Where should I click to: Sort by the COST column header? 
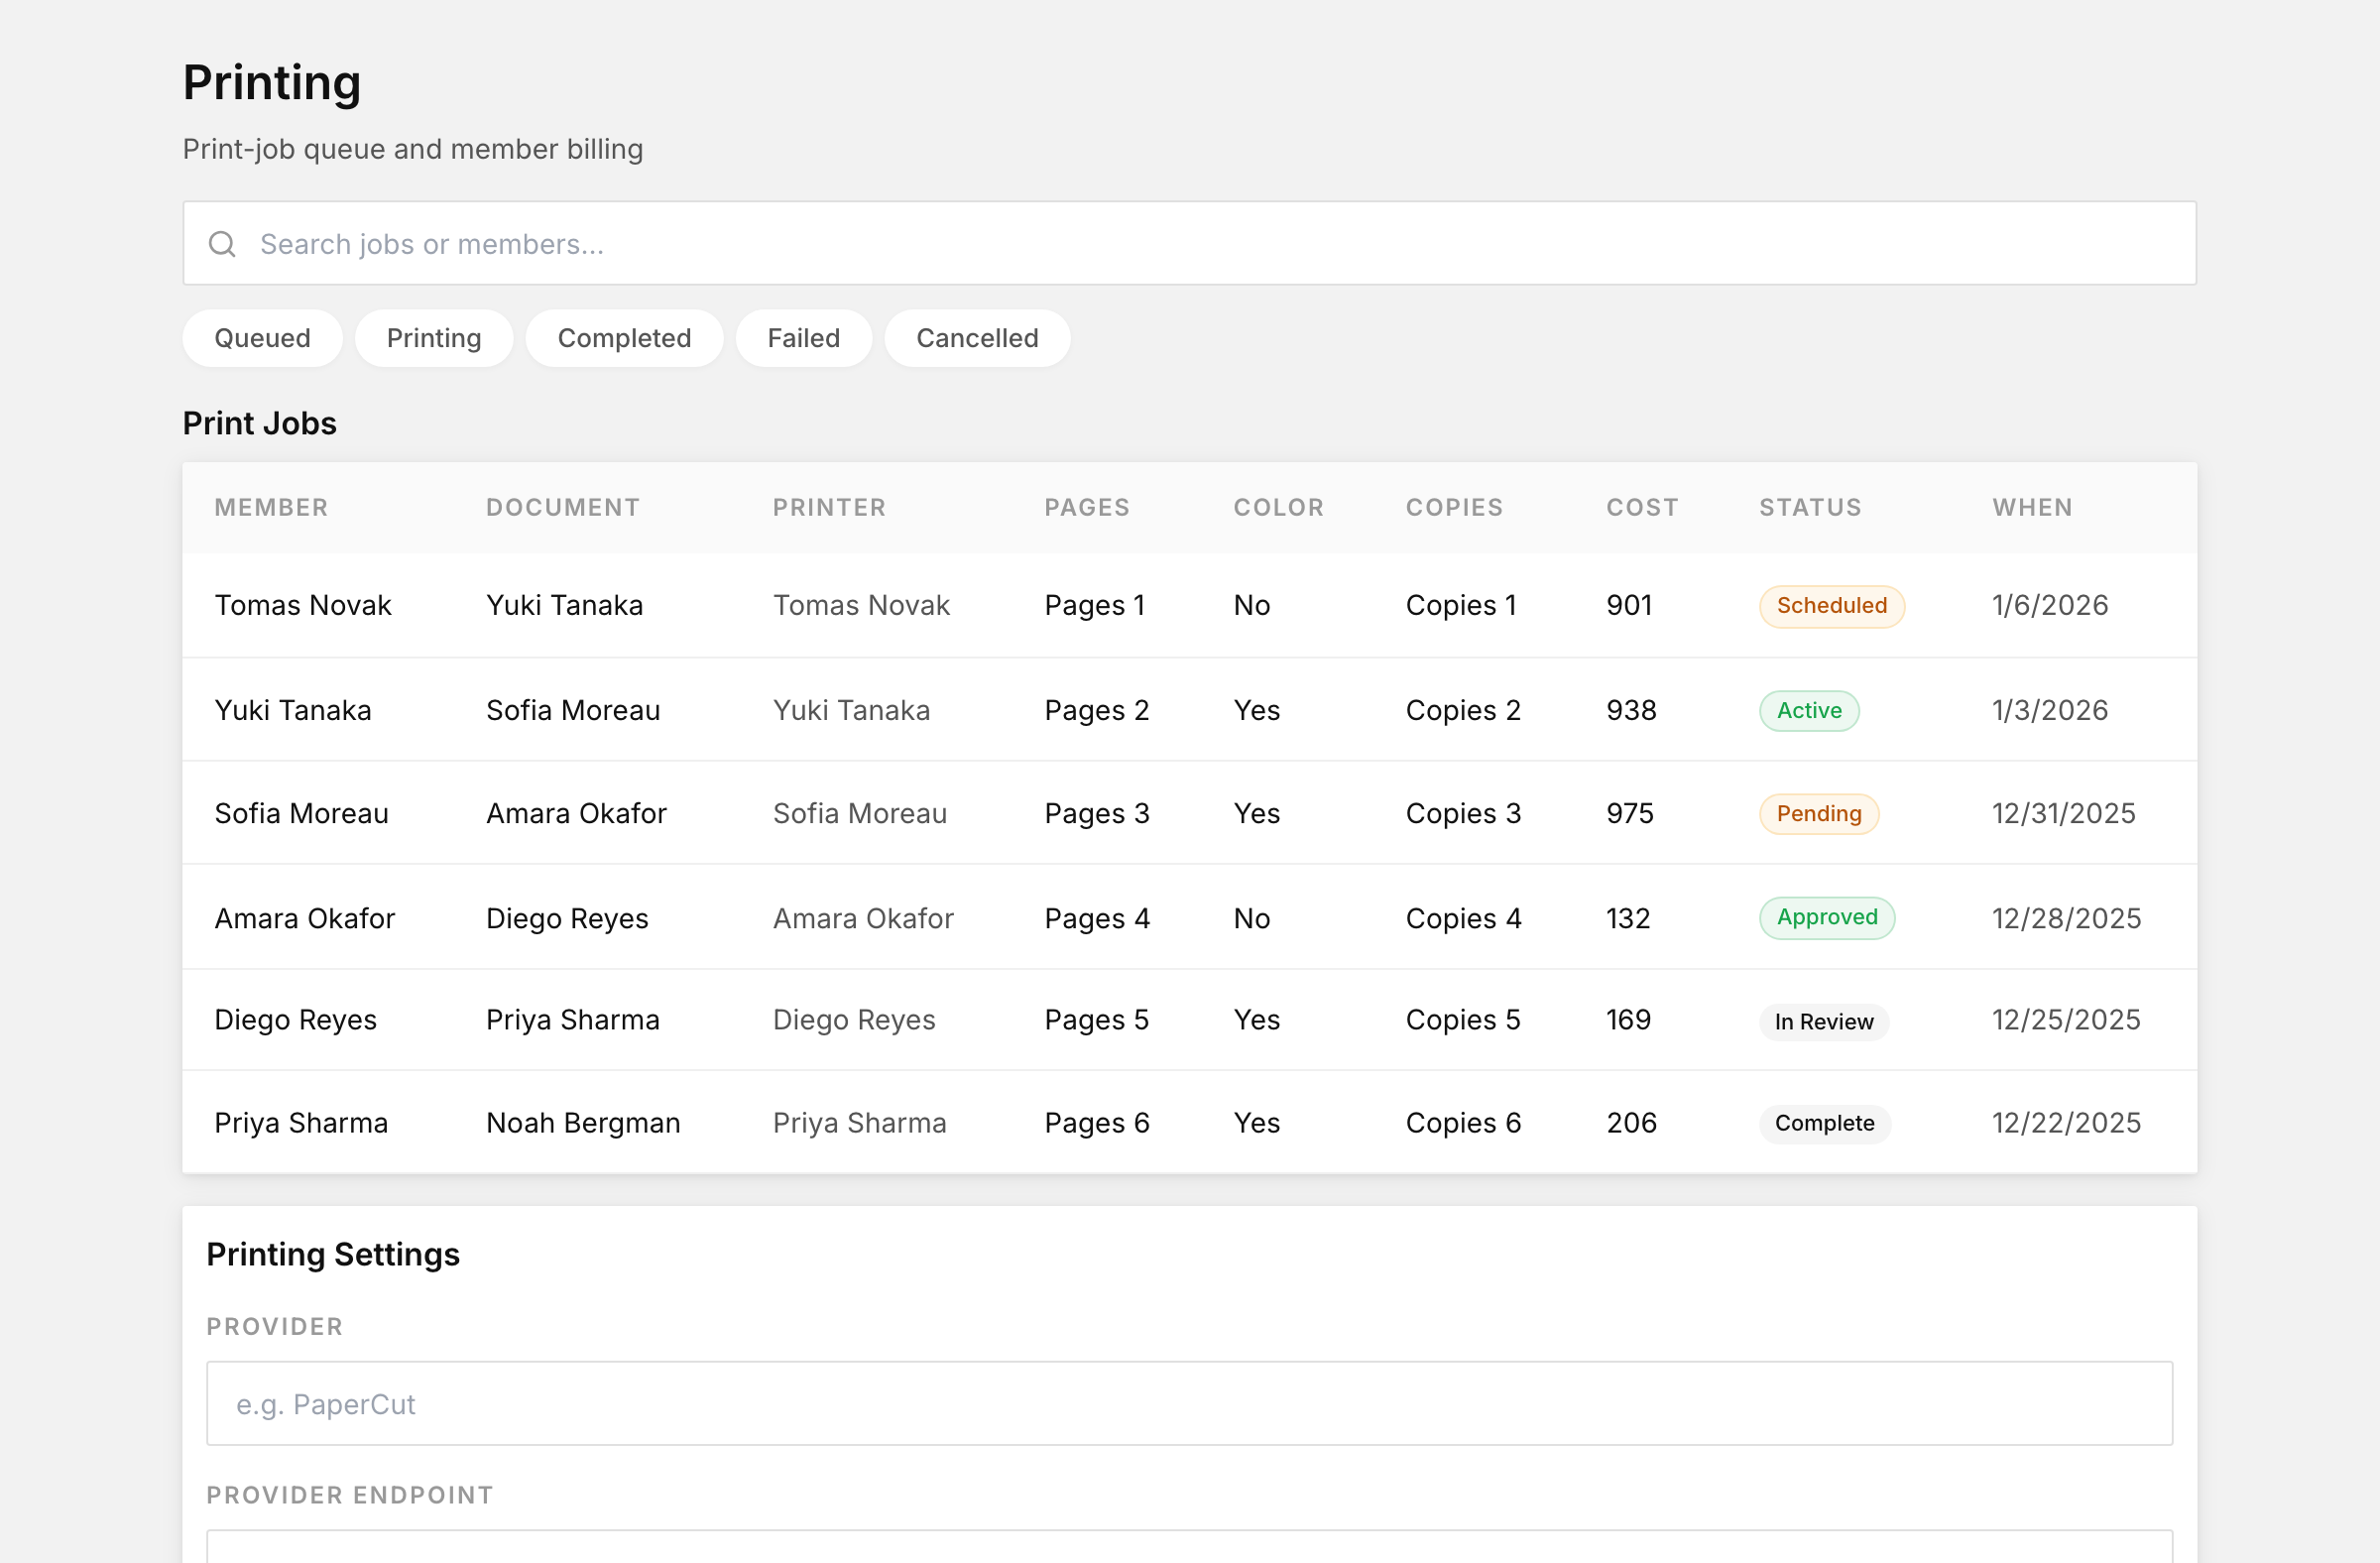(1642, 507)
